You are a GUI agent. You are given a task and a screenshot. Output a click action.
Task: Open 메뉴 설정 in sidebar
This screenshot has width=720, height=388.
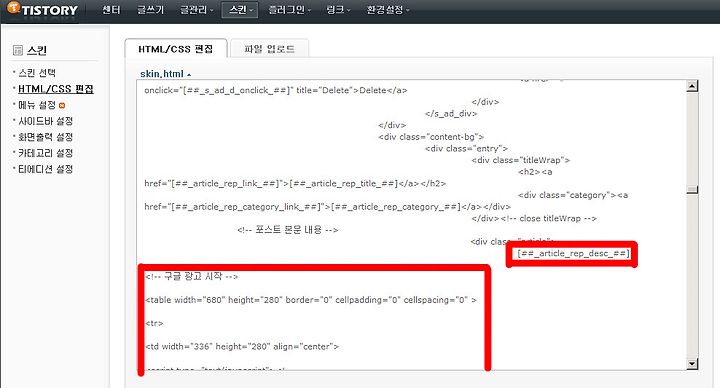tap(37, 105)
